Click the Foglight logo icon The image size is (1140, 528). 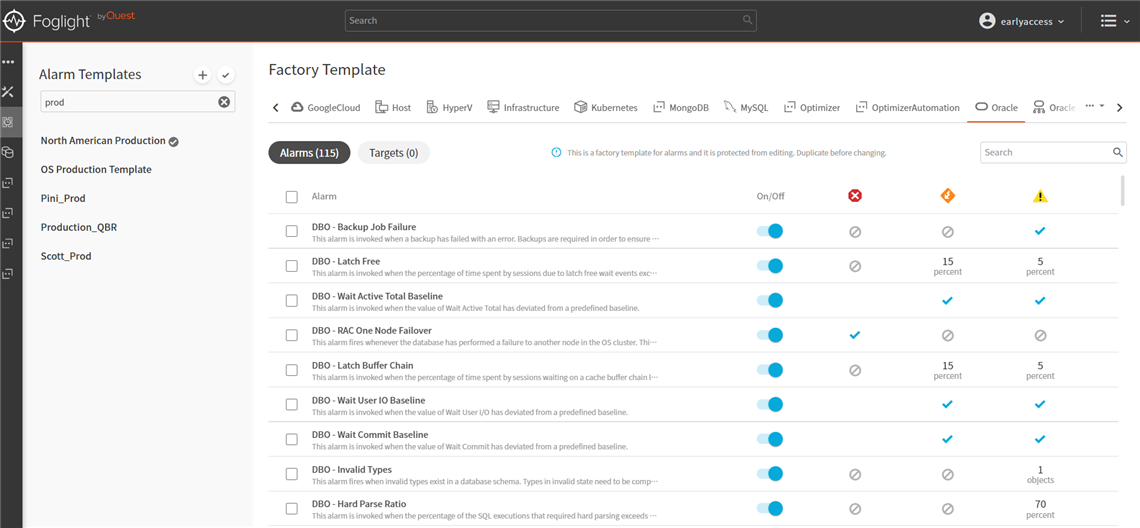[15, 21]
